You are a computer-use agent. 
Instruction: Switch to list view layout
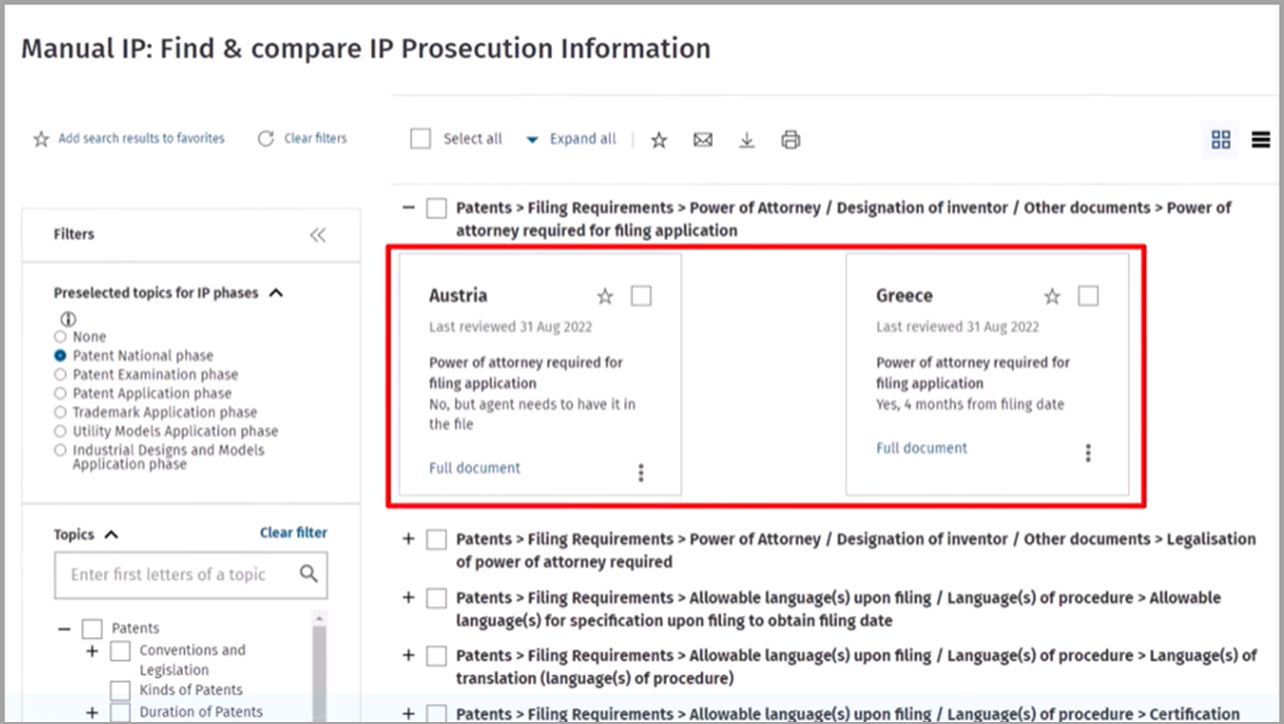[1261, 140]
